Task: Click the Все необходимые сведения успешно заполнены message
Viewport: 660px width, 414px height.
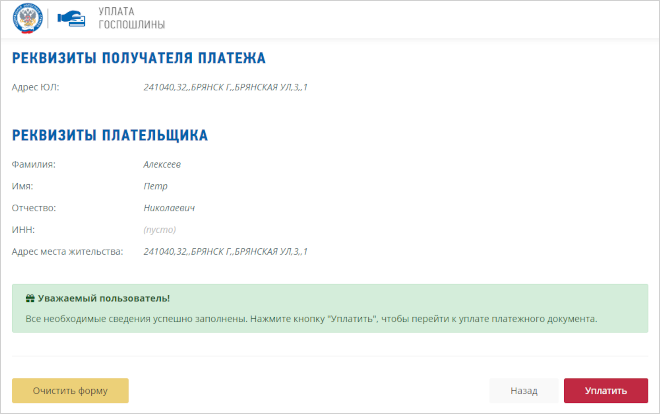Action: click(311, 319)
